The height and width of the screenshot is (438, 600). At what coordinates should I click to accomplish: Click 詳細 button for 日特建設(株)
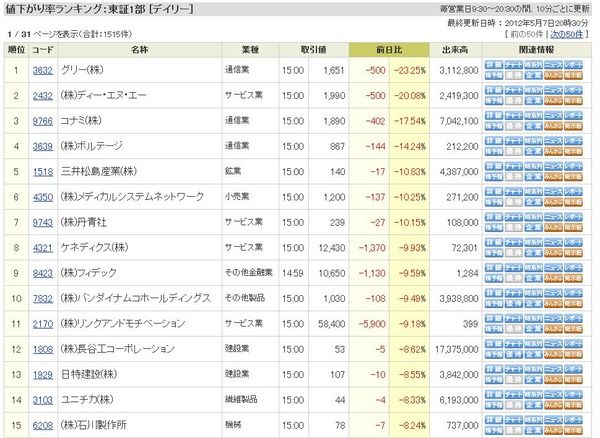[494, 370]
